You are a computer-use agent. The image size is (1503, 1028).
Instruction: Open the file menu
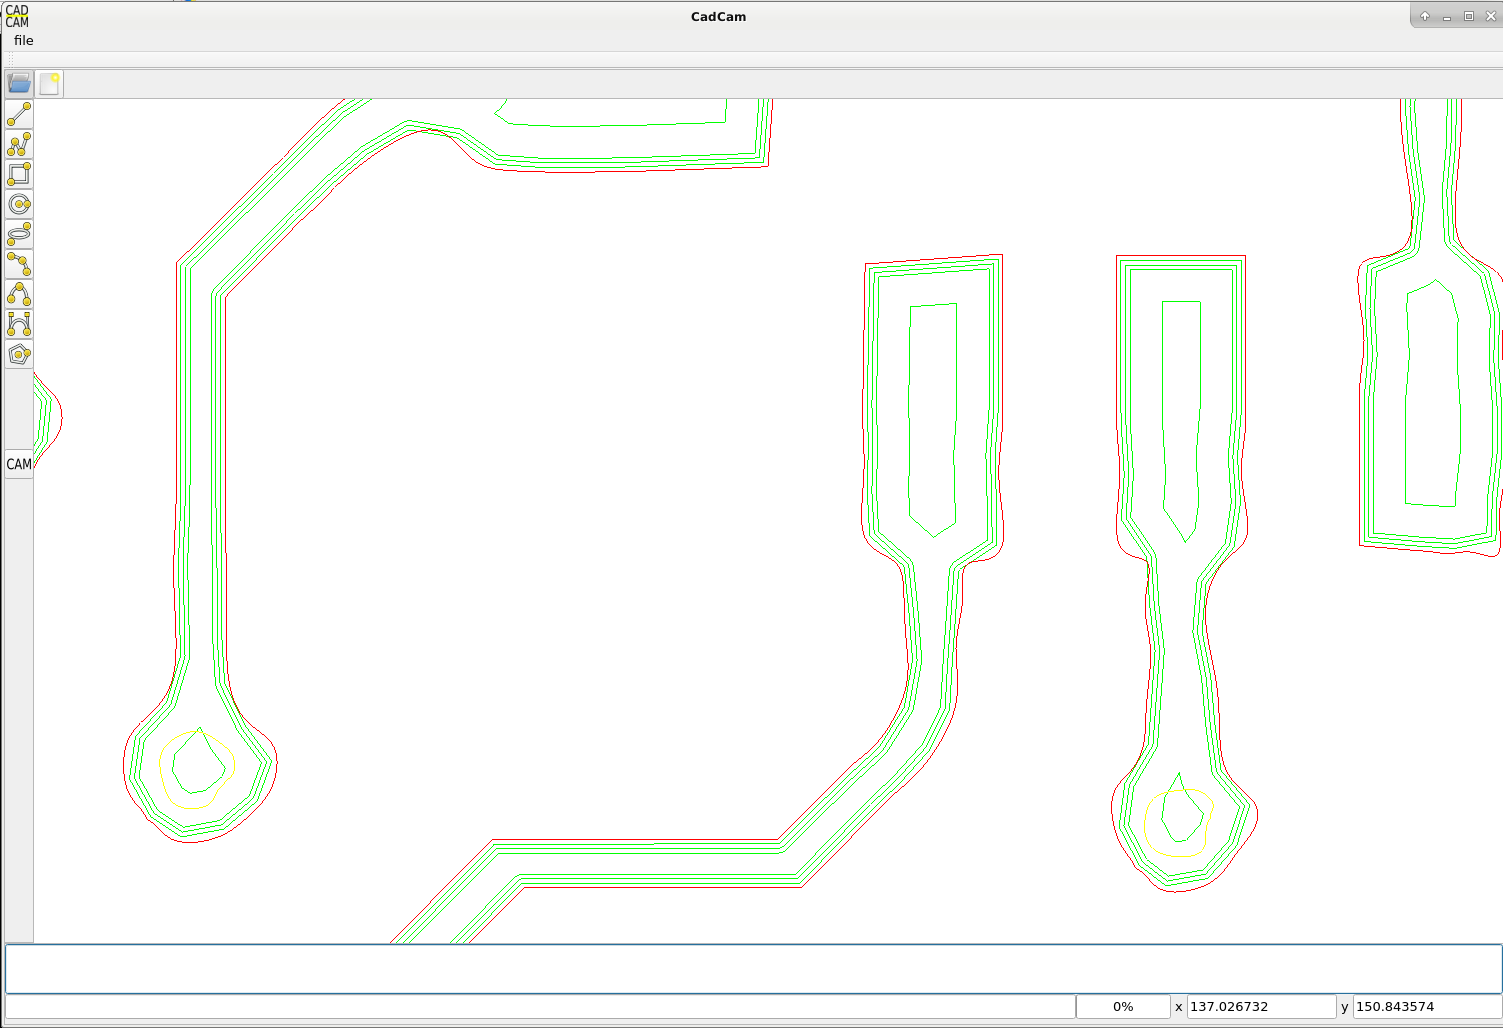24,41
